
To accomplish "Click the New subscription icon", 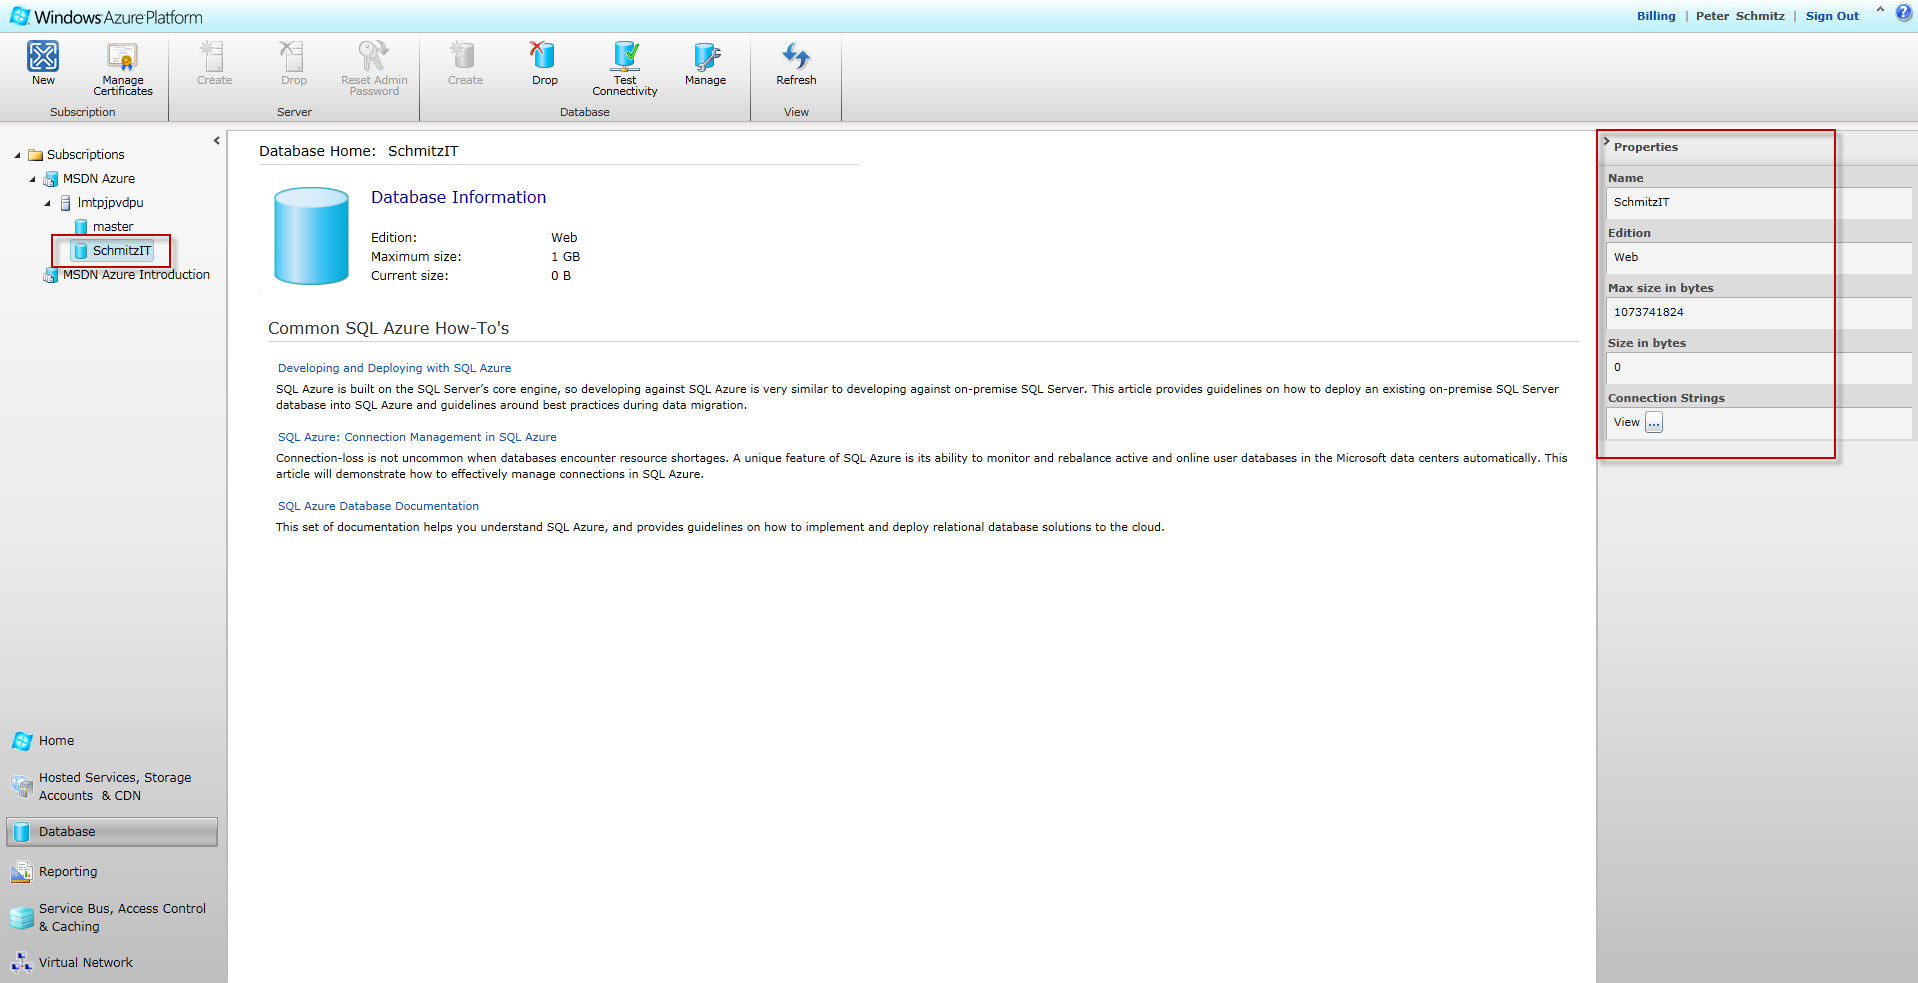I will coord(43,56).
